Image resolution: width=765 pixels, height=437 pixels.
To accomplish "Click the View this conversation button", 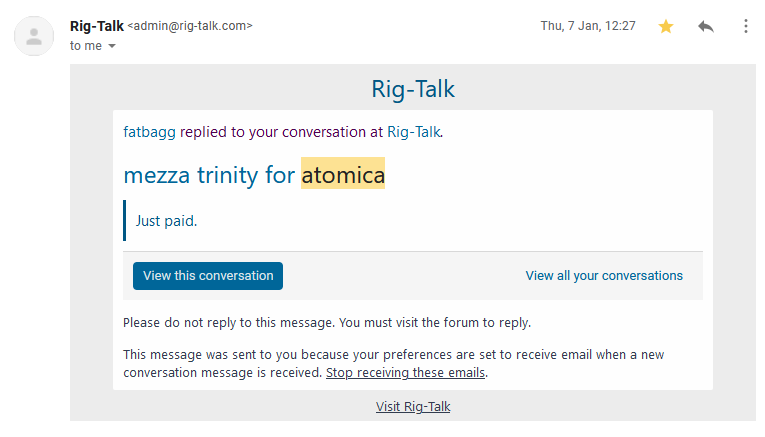I will pyautogui.click(x=208, y=276).
